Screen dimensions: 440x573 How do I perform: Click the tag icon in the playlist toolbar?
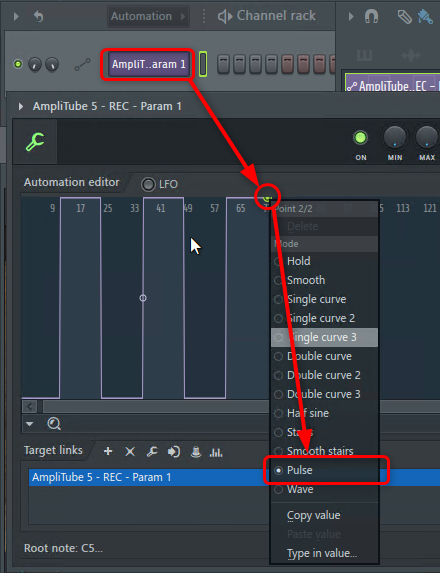coord(404,17)
